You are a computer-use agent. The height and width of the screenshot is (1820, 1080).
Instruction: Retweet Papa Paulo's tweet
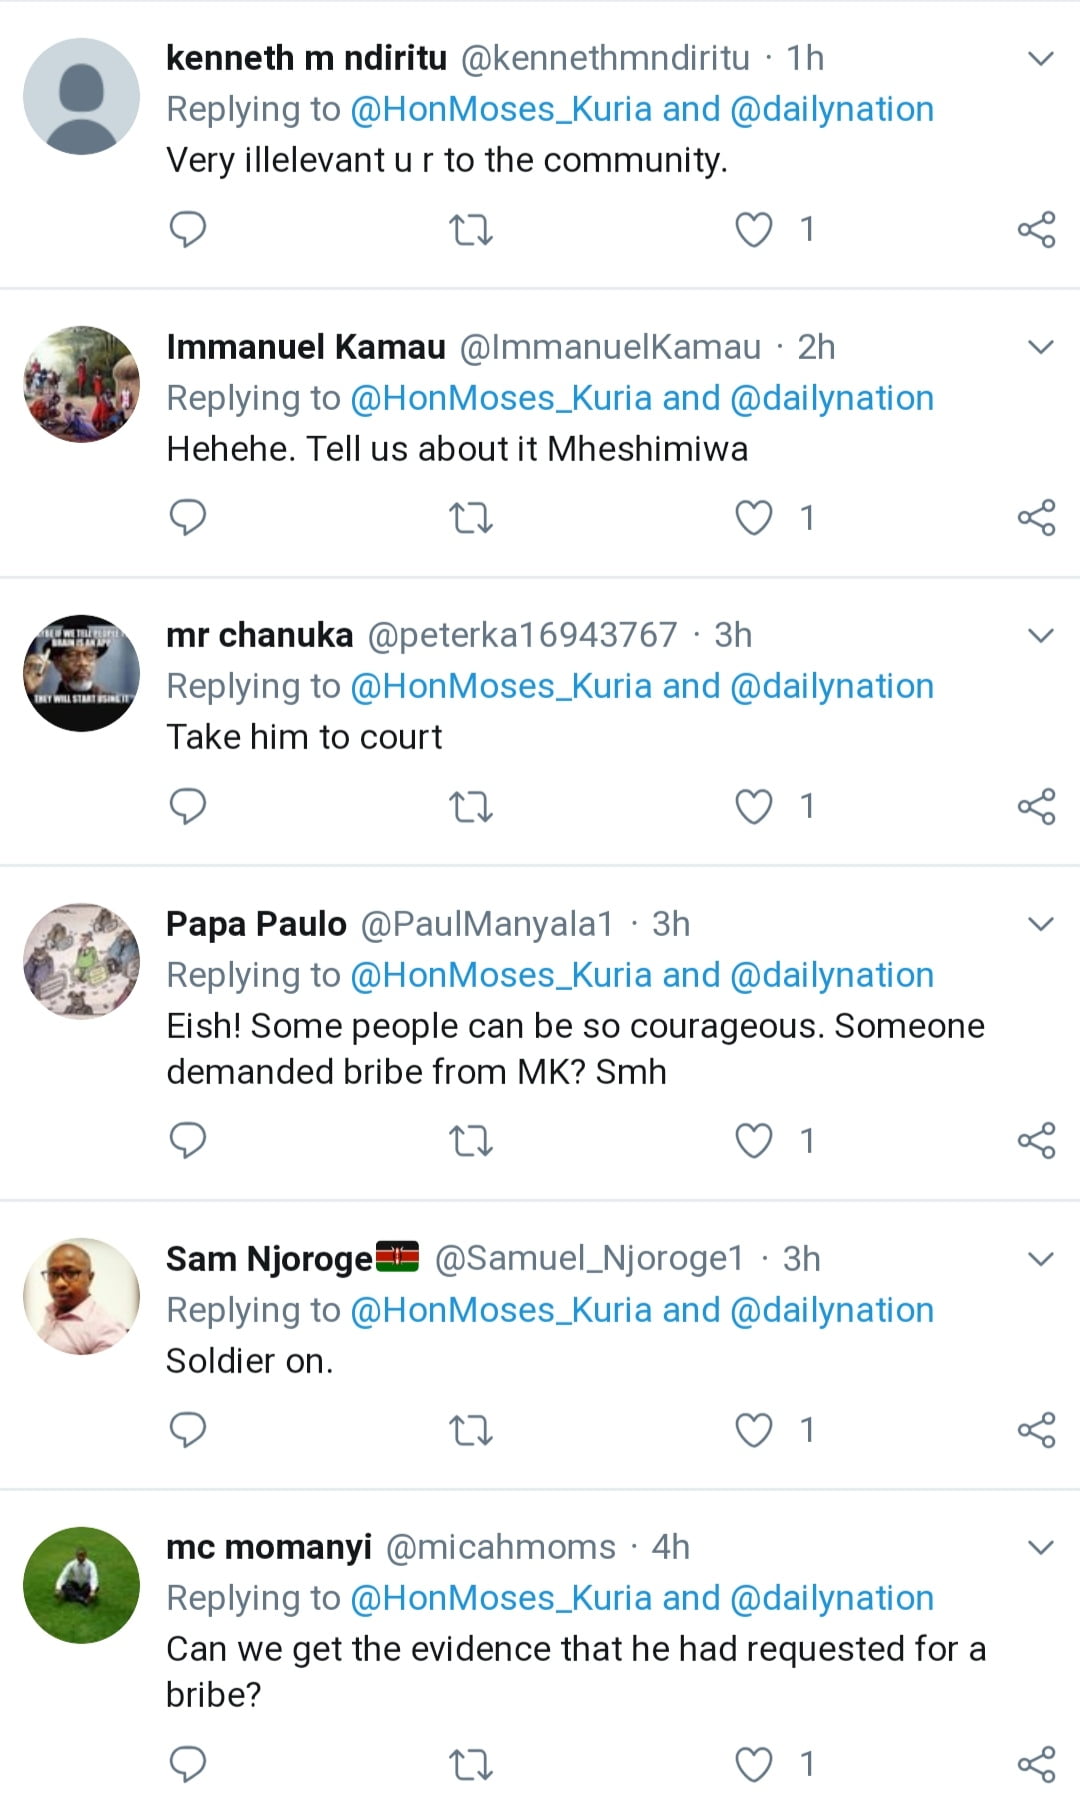click(x=470, y=1141)
